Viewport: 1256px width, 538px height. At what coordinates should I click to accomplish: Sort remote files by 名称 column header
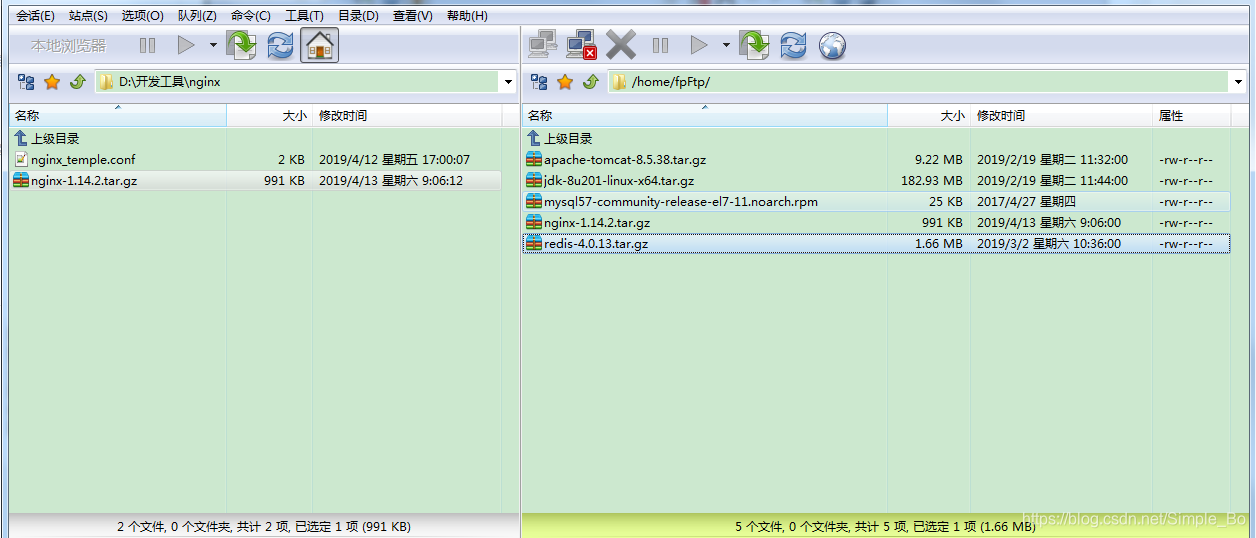coord(705,116)
